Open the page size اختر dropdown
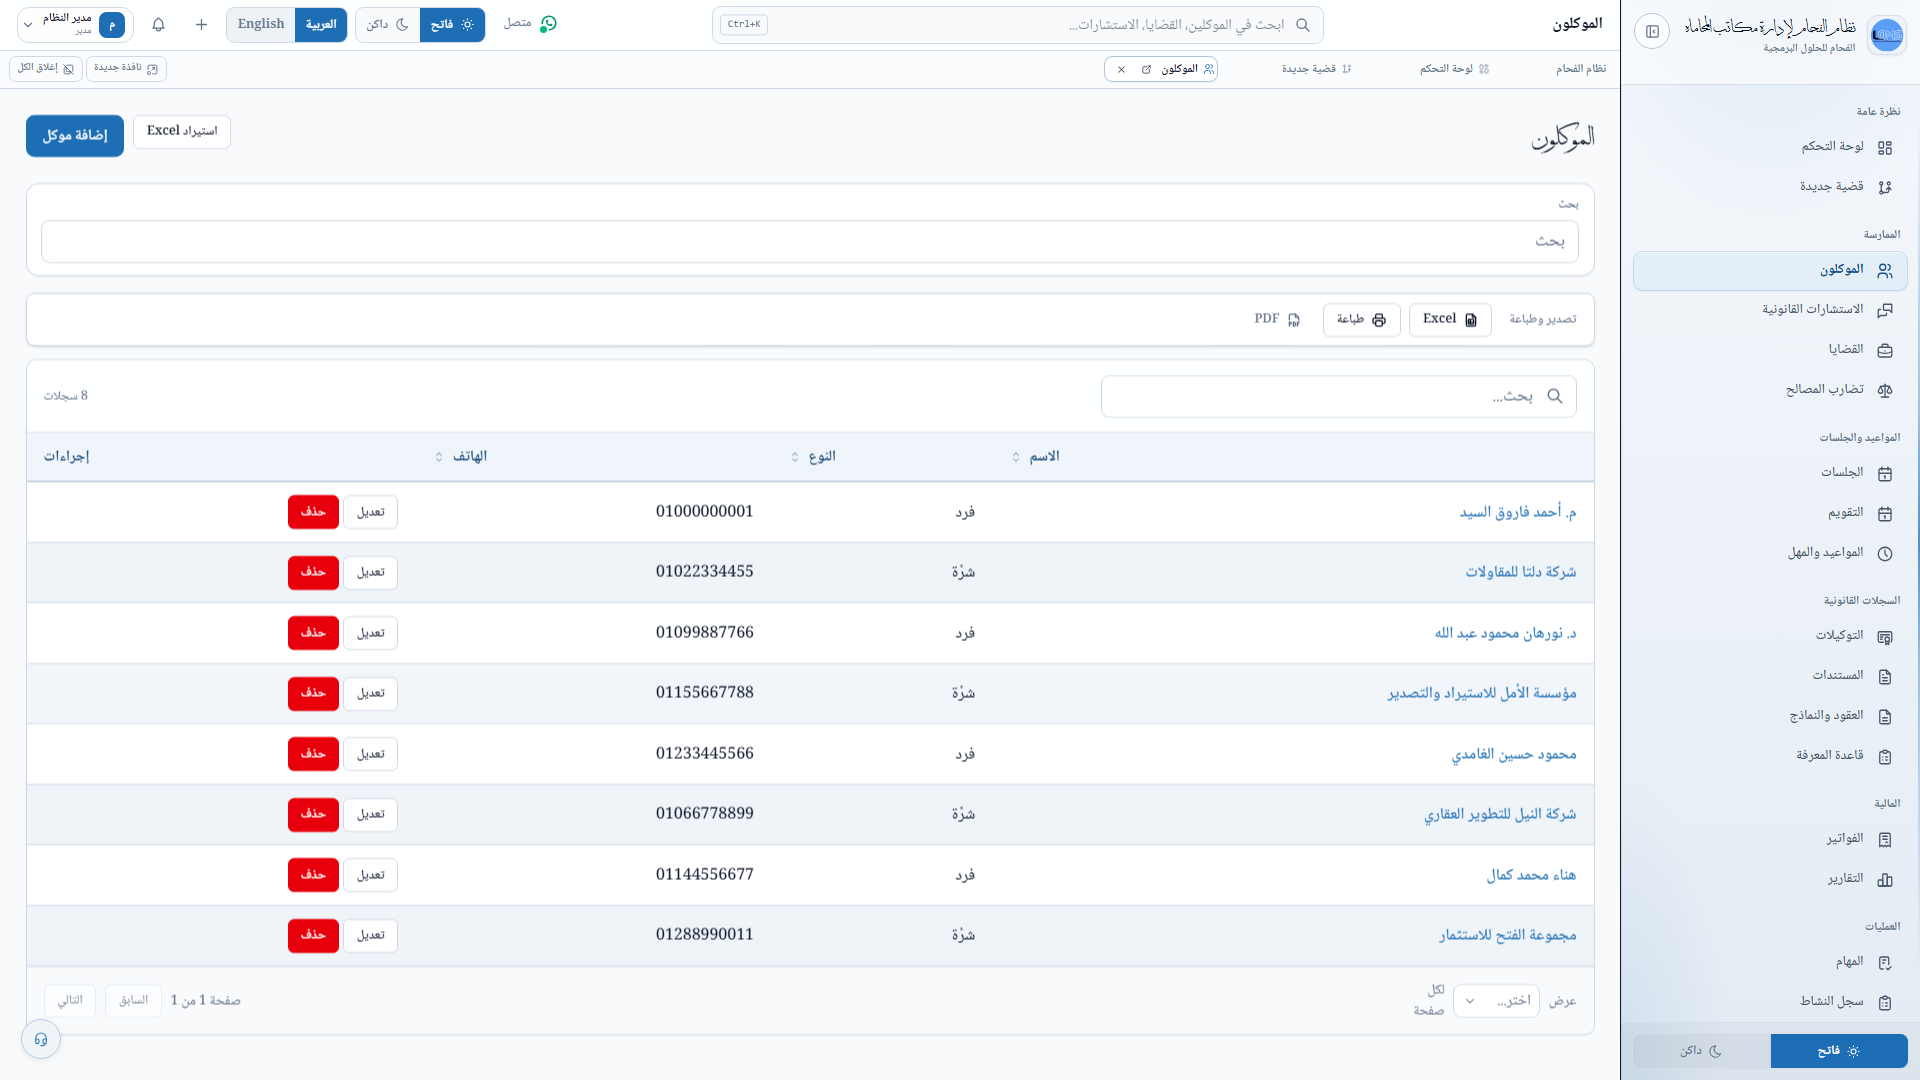Viewport: 1920px width, 1080px height. point(1496,1001)
